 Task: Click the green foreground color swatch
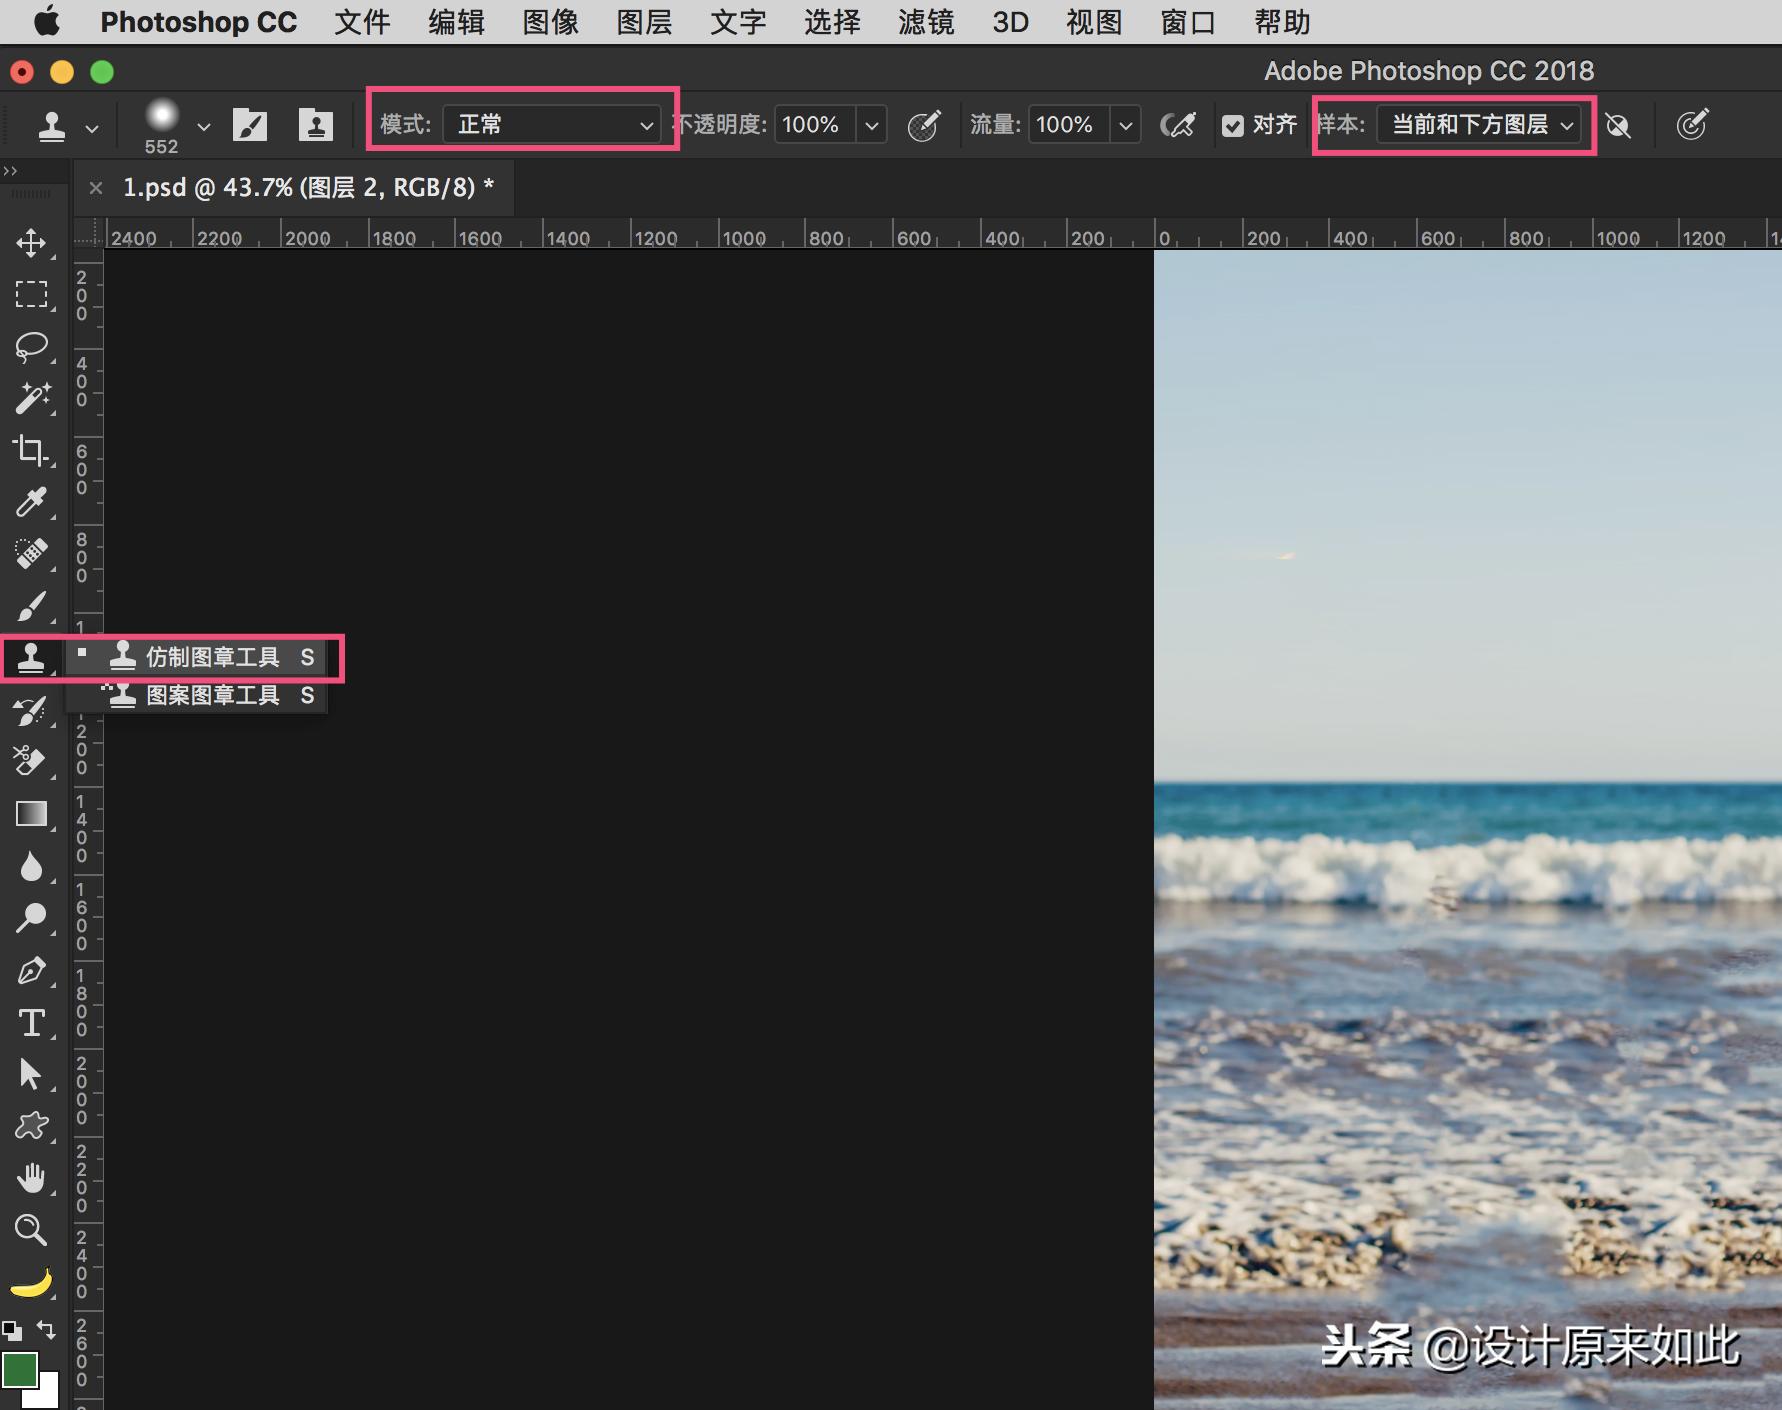(x=19, y=1370)
